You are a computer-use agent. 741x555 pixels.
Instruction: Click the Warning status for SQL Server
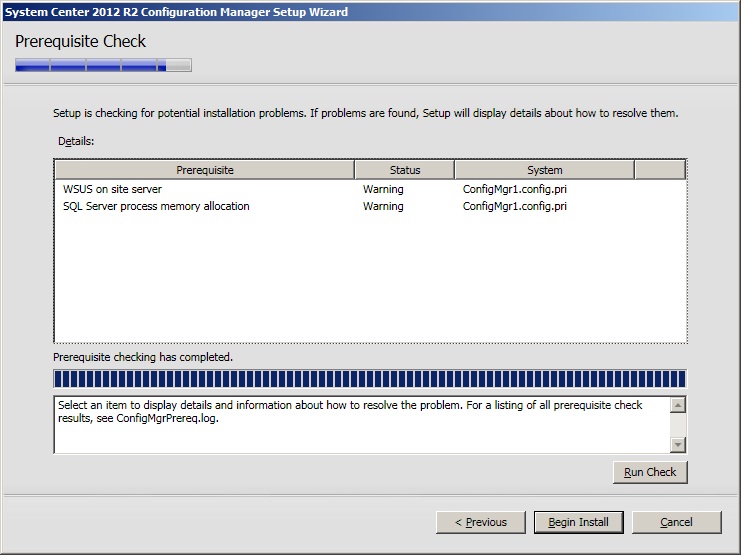coord(383,206)
